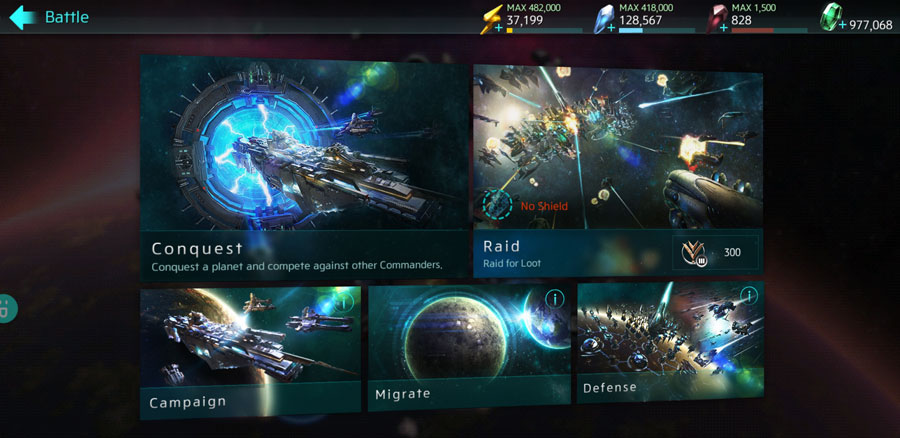Open Defense info icon
This screenshot has width=900, height=438.
748,296
